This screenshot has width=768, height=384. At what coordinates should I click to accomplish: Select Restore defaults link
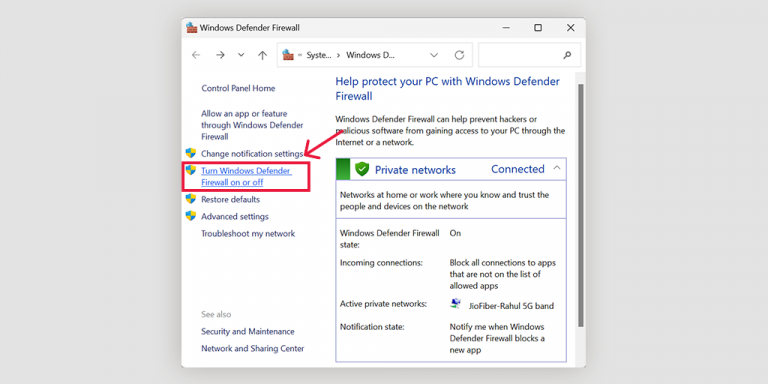(x=231, y=199)
